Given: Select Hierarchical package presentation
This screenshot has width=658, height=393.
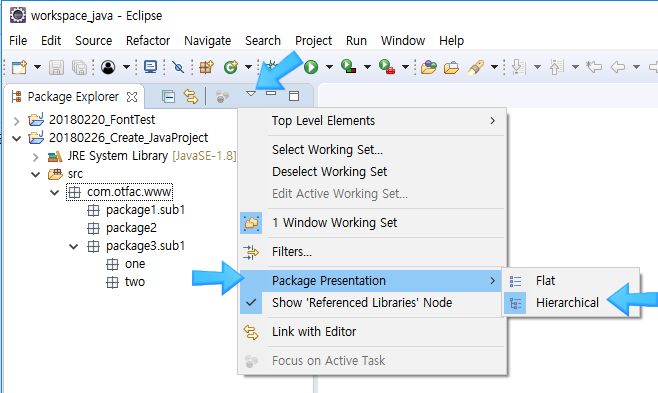Looking at the screenshot, I should (571, 302).
